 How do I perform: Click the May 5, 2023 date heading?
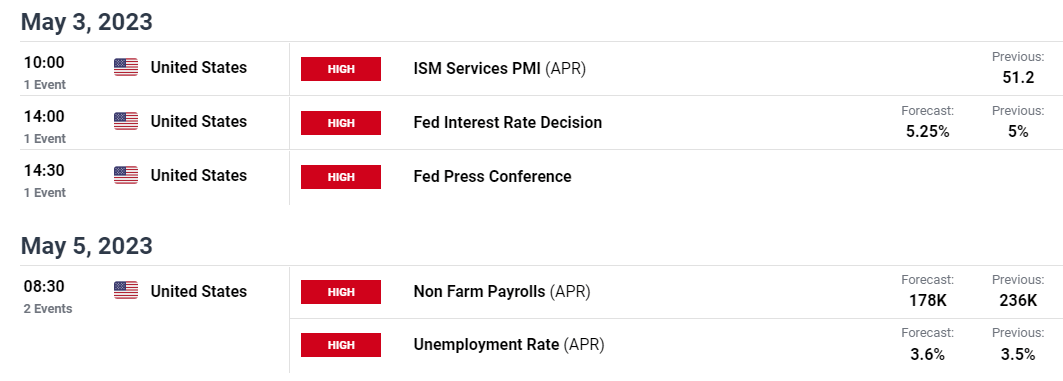(87, 245)
